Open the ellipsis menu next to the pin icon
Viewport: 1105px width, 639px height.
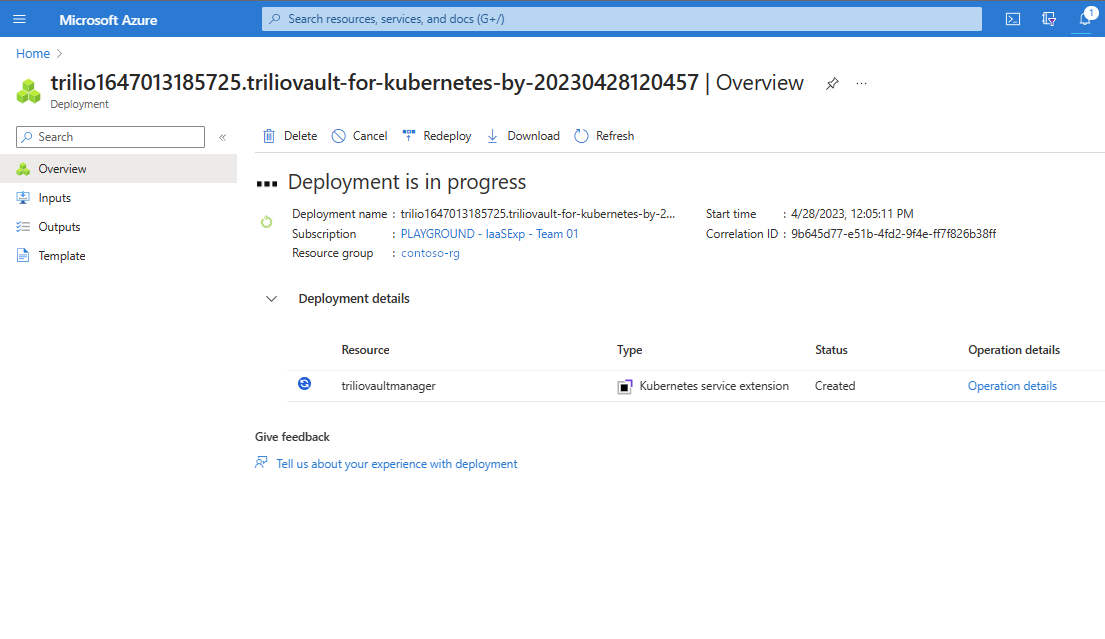click(861, 84)
